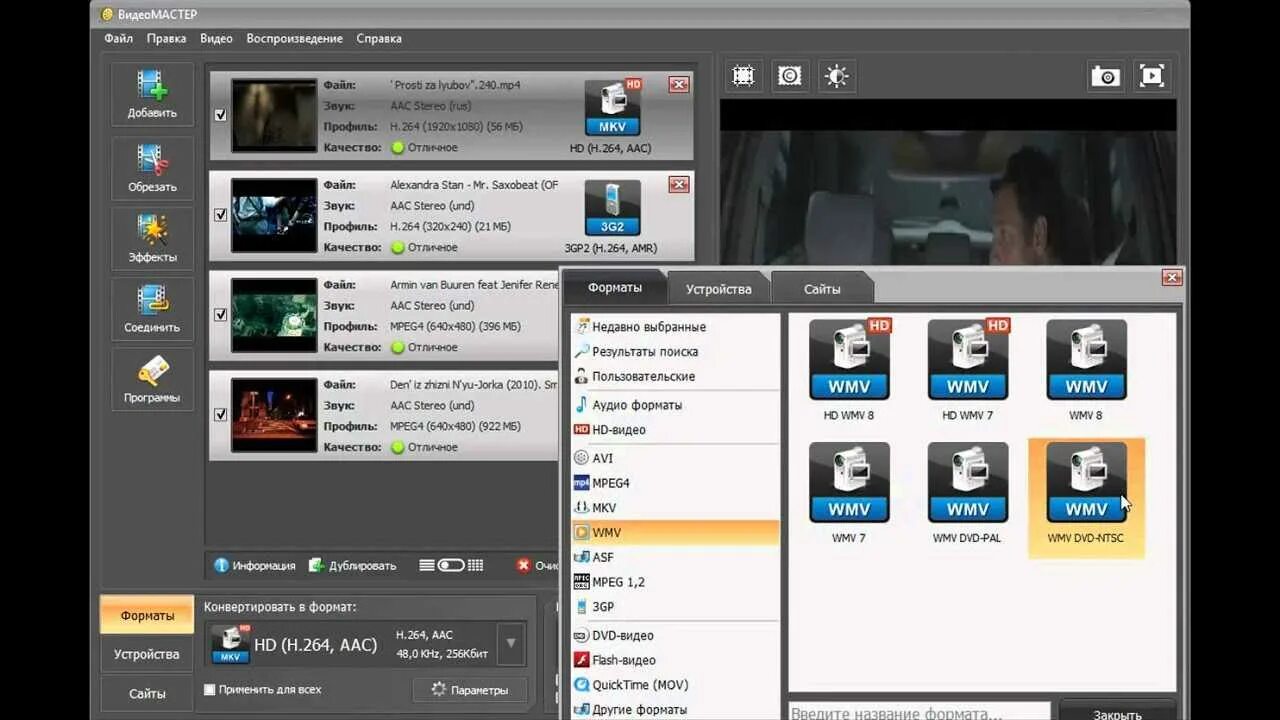Viewport: 1280px width, 720px height.
Task: Select Аудио форматы category
Action: [x=675, y=405]
